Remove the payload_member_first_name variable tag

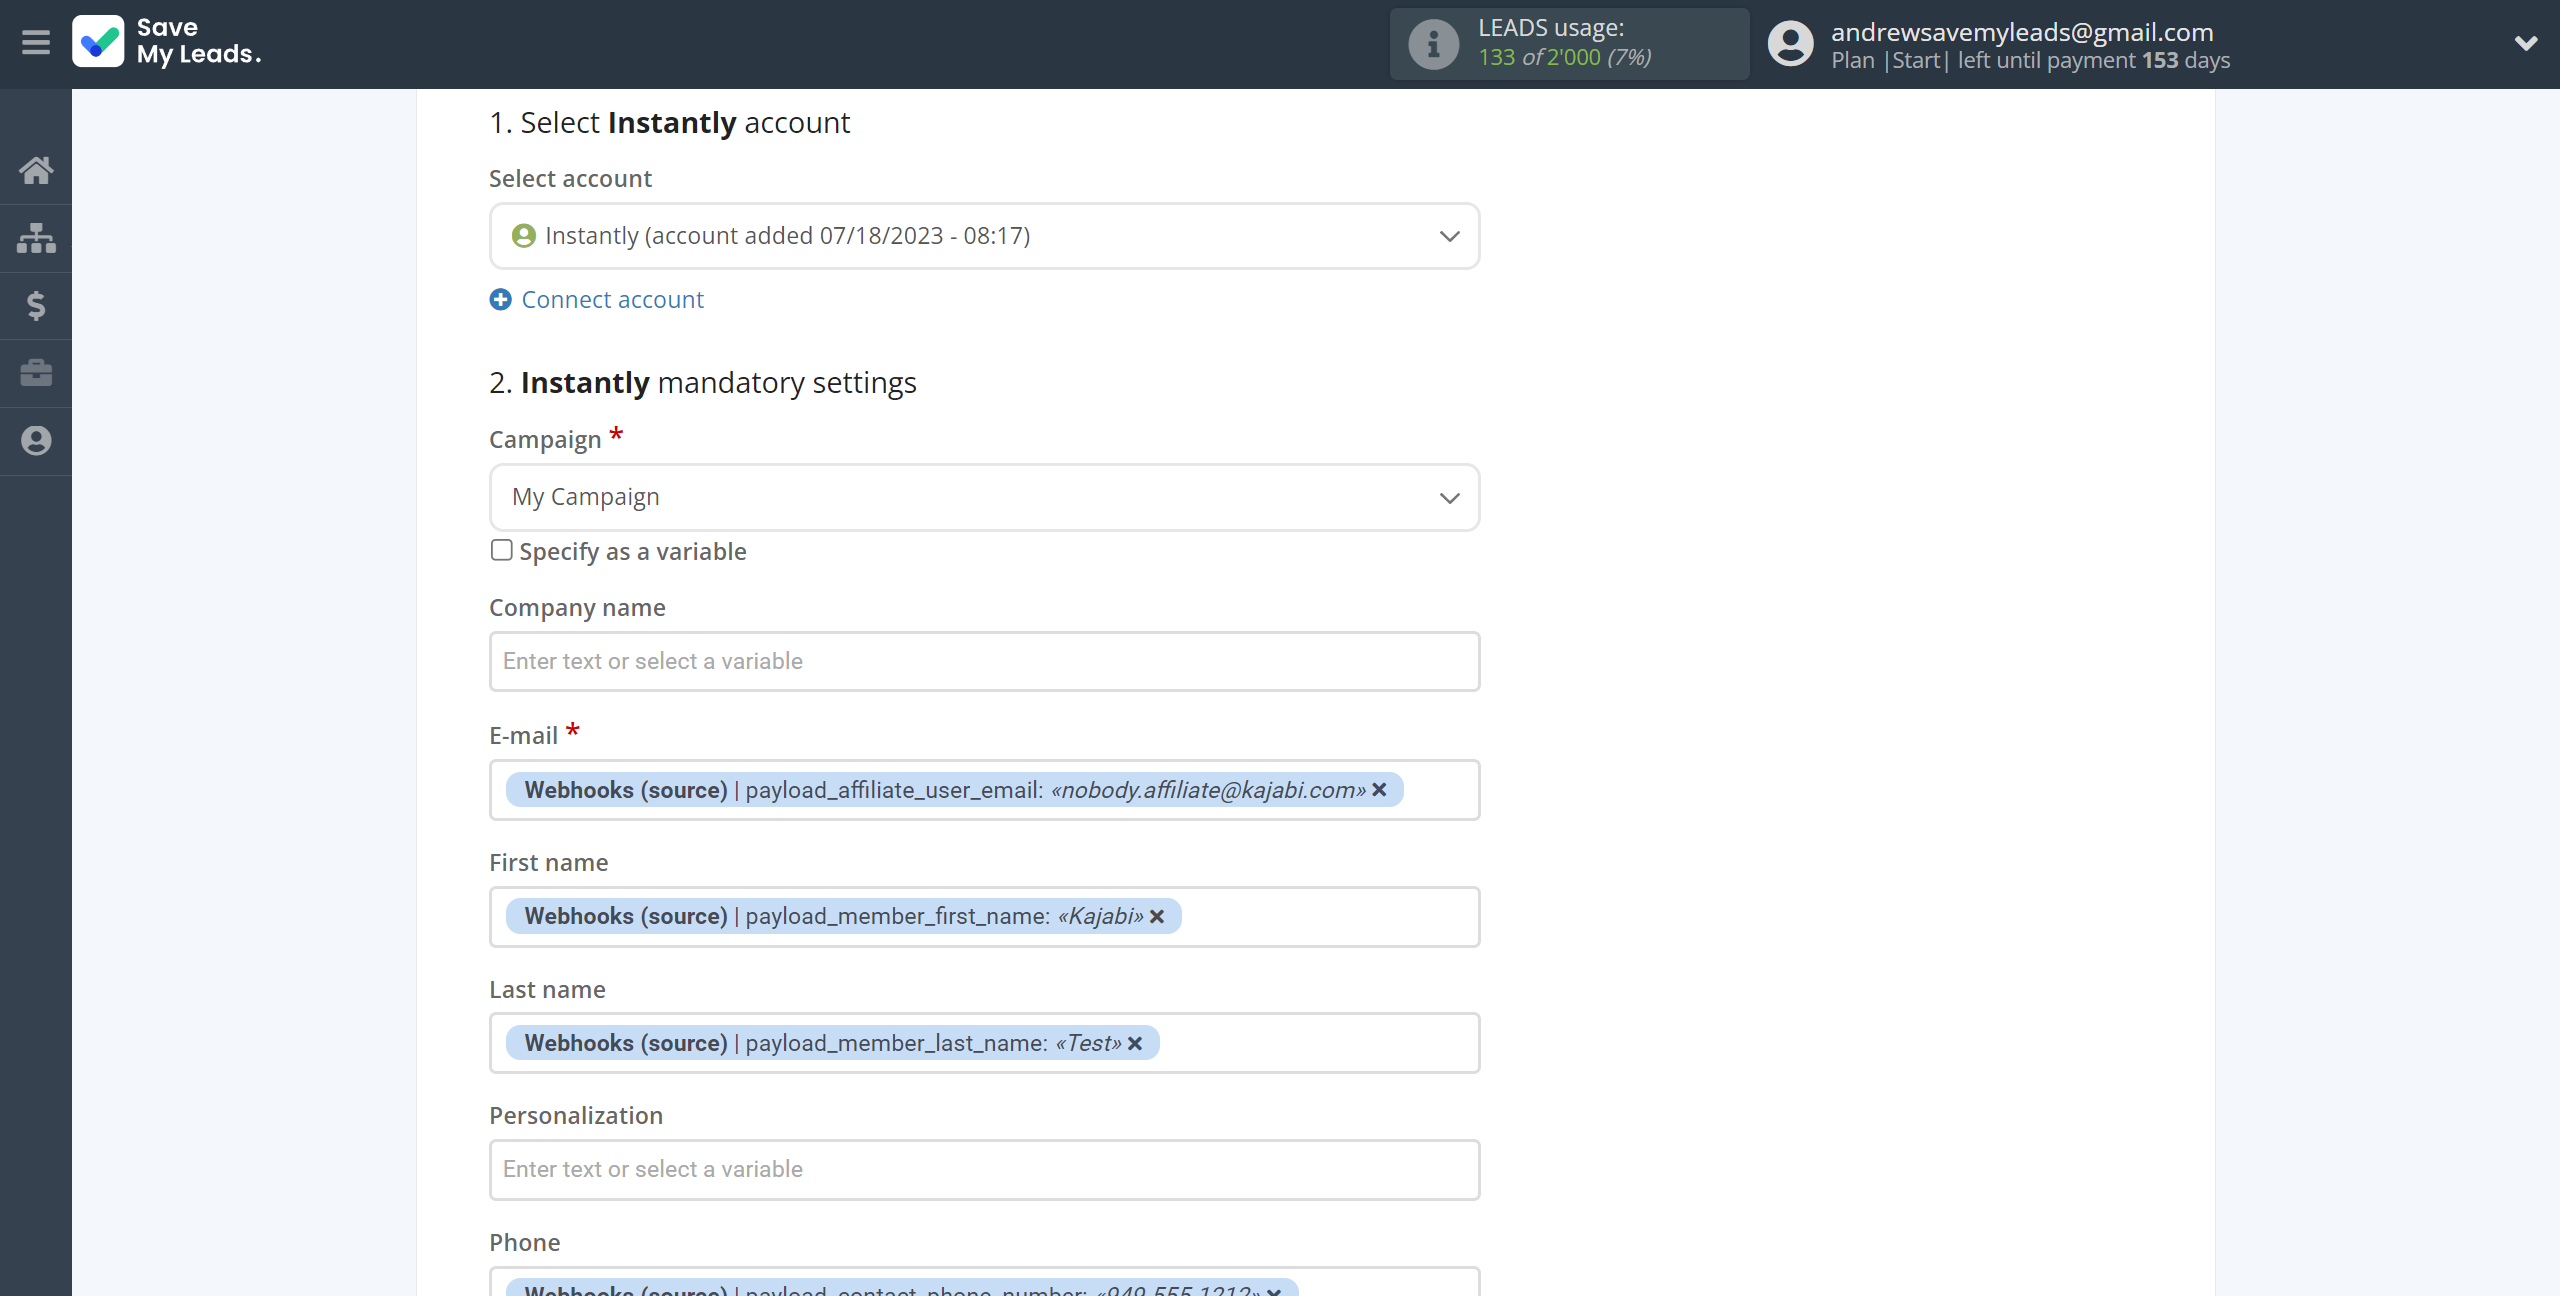tap(1157, 916)
